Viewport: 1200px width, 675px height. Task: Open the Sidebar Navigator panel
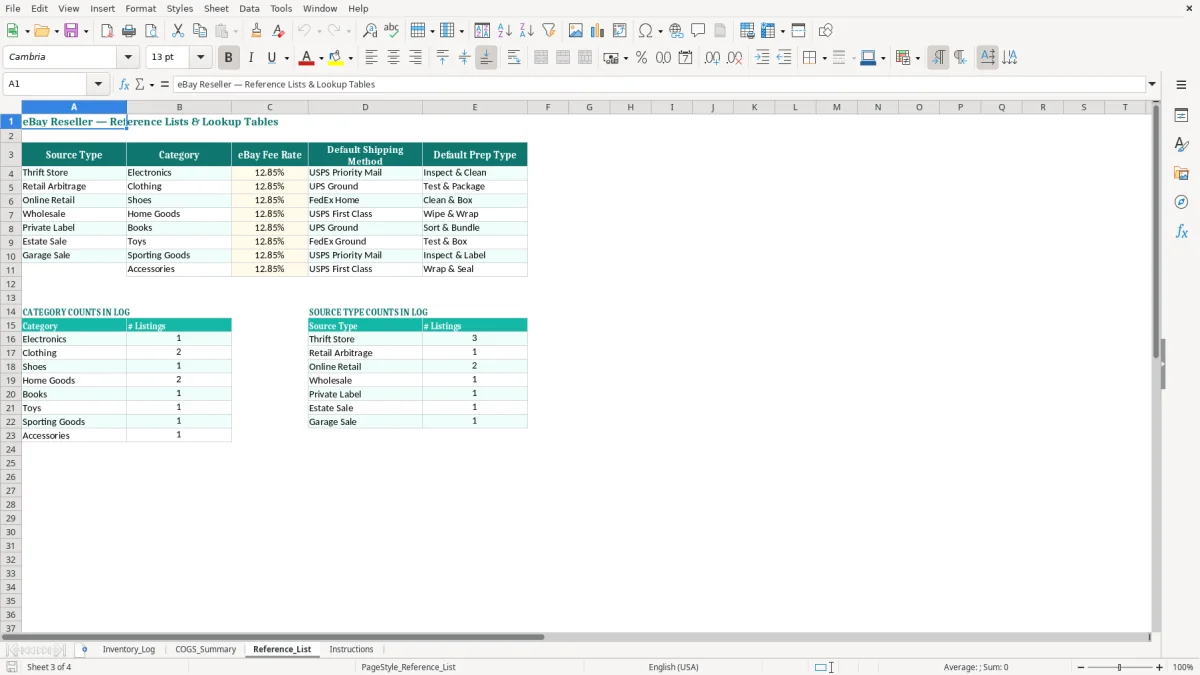pyautogui.click(x=1181, y=202)
